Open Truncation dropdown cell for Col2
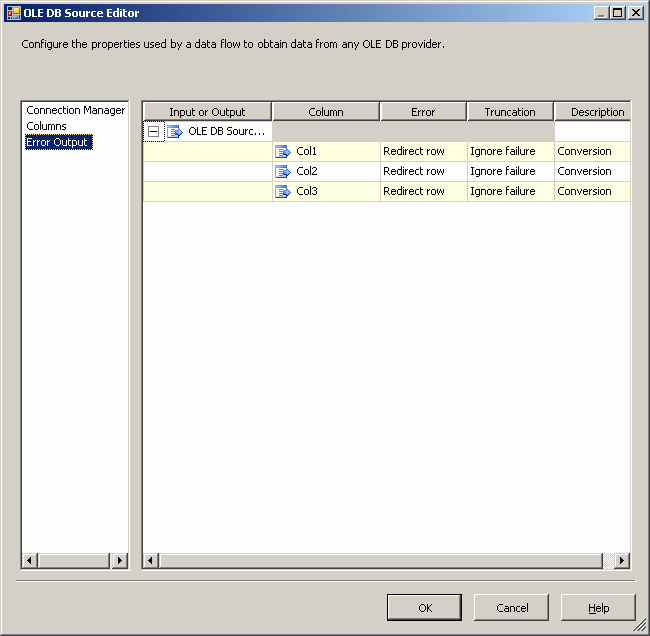 click(511, 171)
